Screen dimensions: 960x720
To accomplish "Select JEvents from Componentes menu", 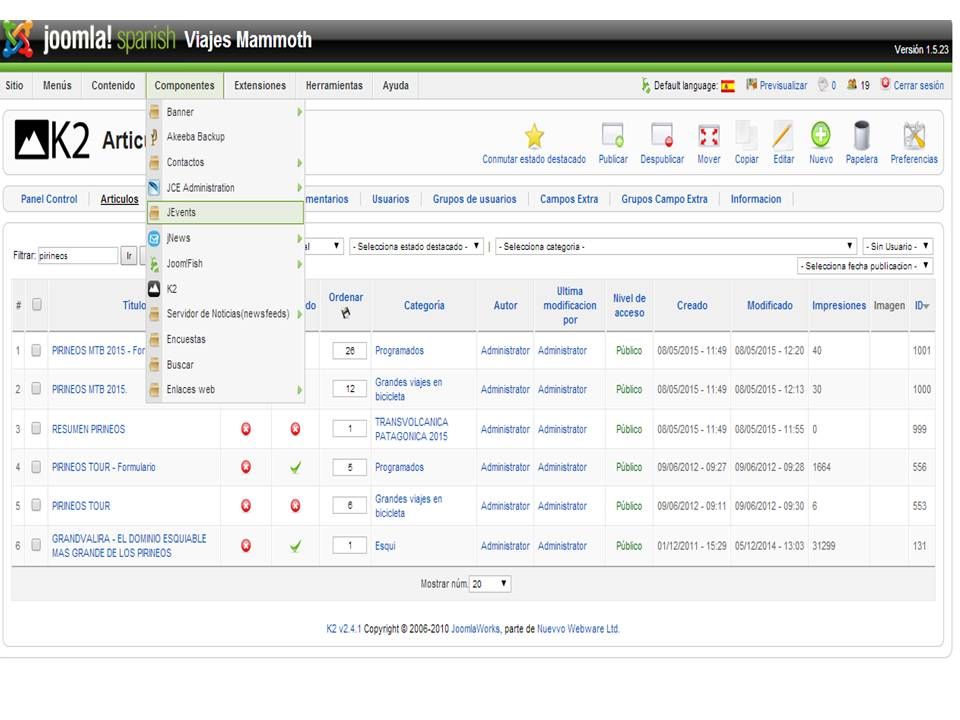I will [225, 212].
